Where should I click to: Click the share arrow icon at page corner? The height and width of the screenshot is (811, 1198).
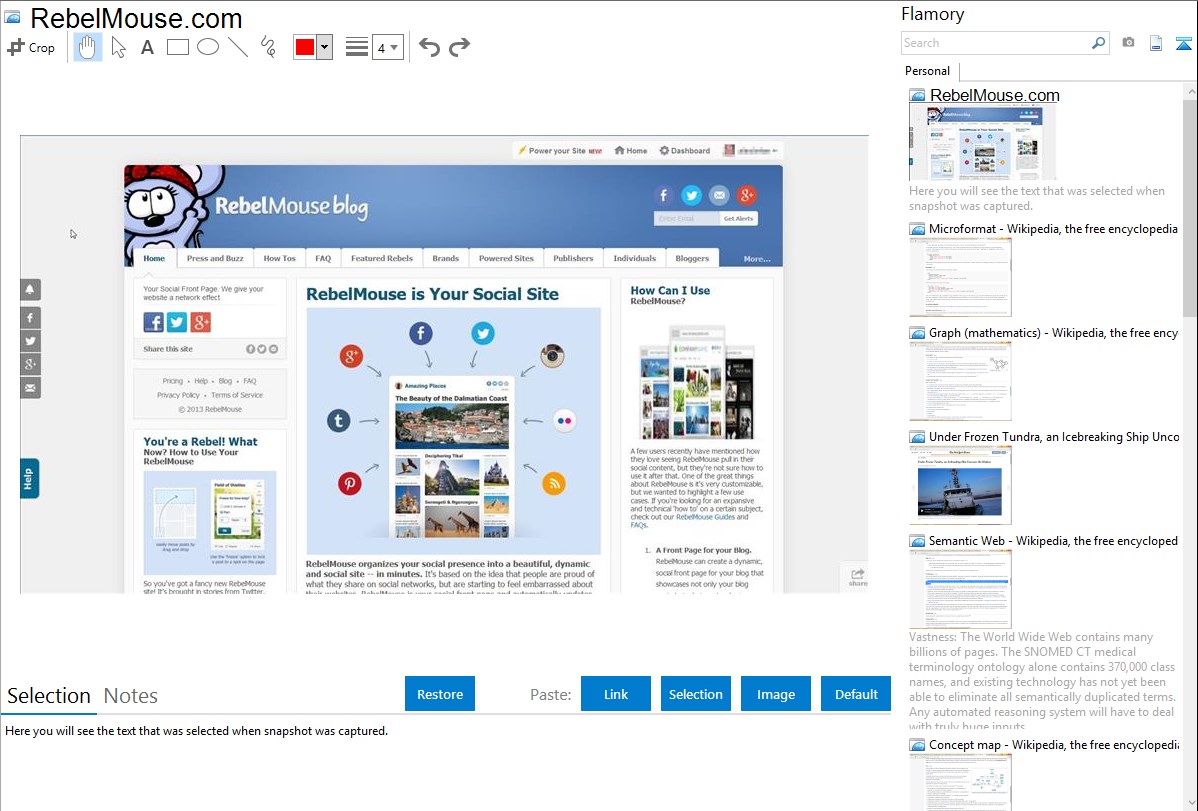point(857,577)
